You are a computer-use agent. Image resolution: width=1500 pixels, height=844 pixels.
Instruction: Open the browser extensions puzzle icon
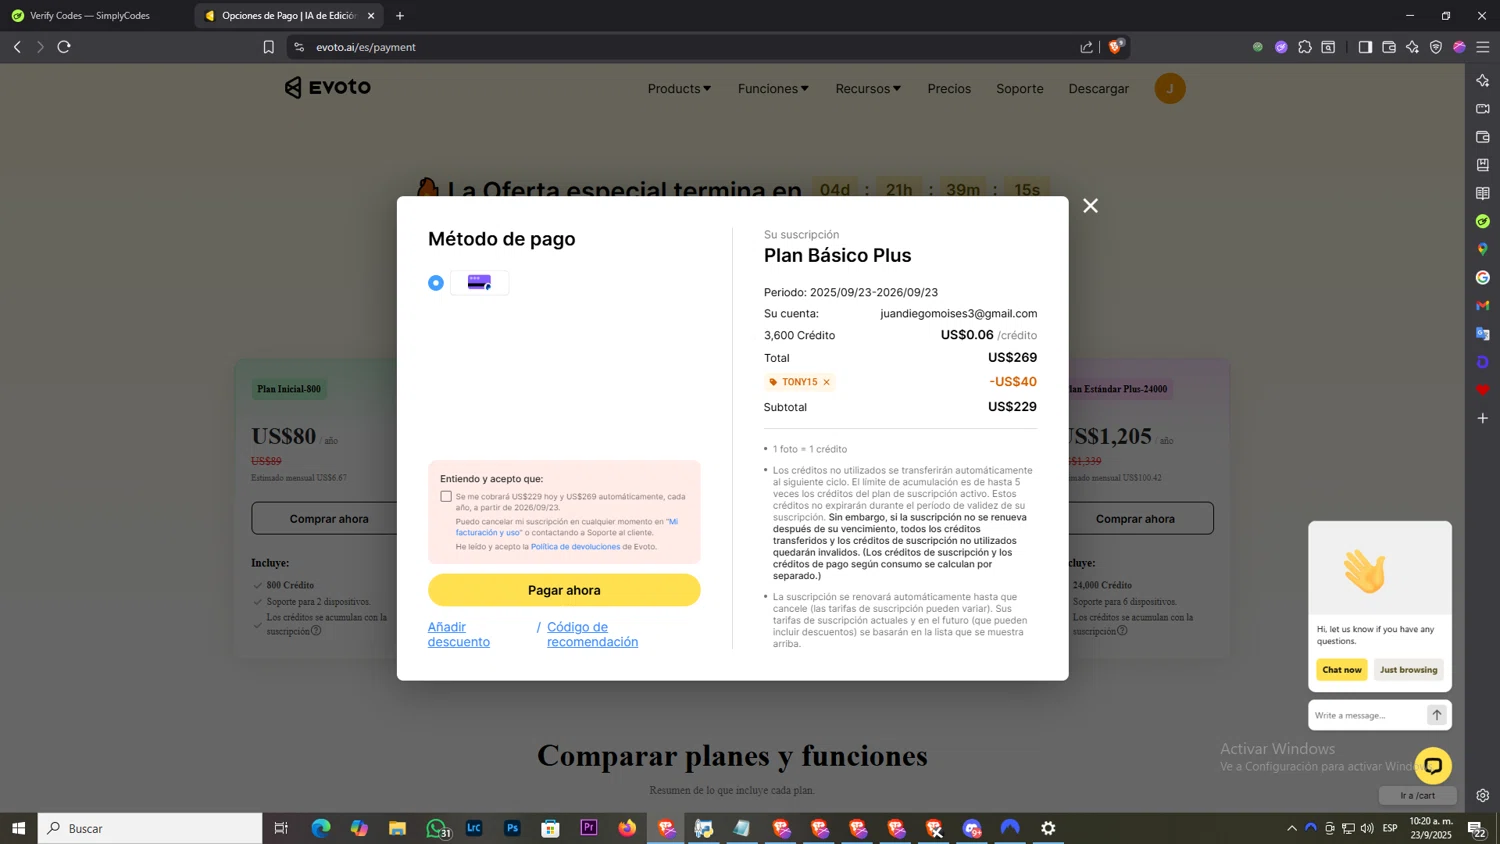coord(1305,47)
